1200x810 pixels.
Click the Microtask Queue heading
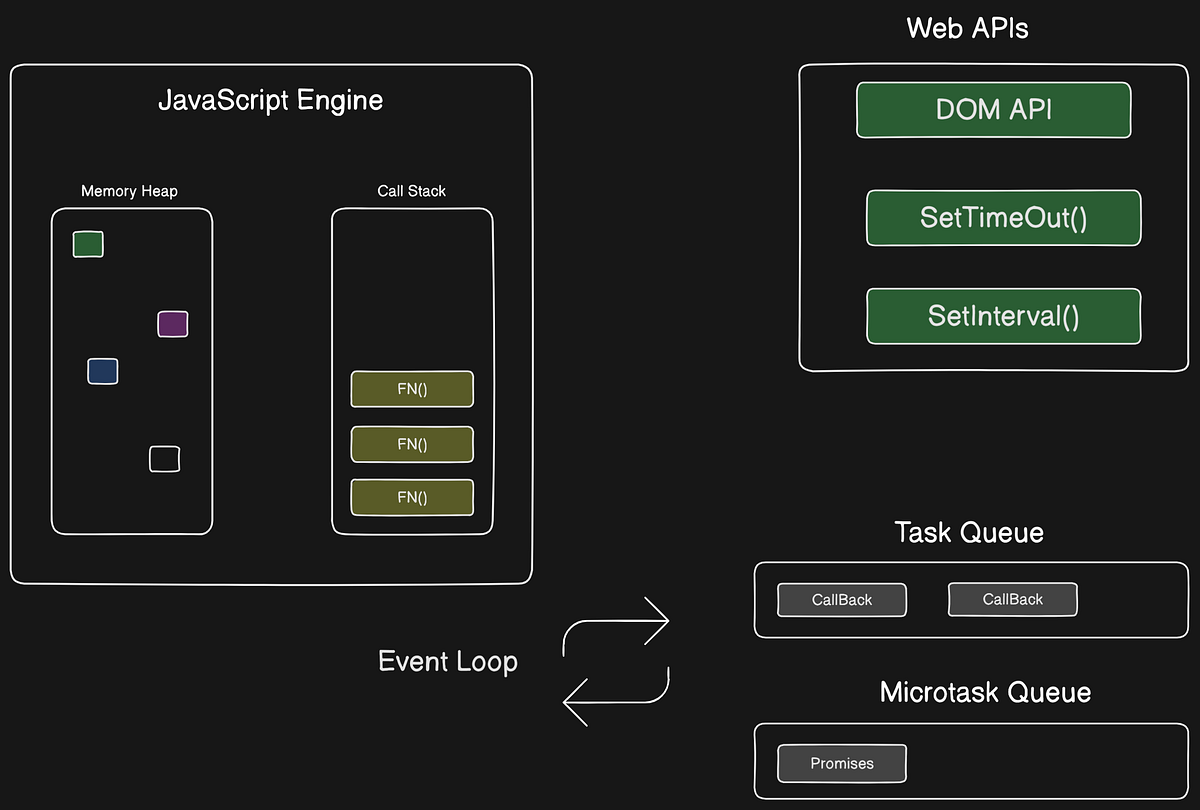[x=985, y=692]
